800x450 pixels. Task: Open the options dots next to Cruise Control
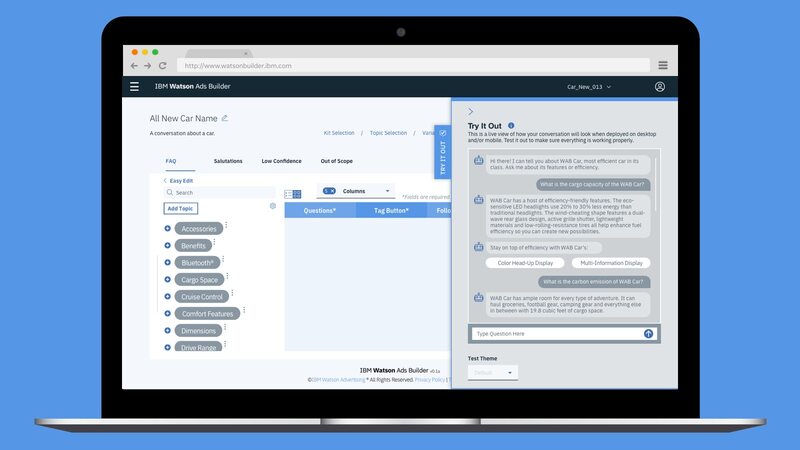[232, 293]
